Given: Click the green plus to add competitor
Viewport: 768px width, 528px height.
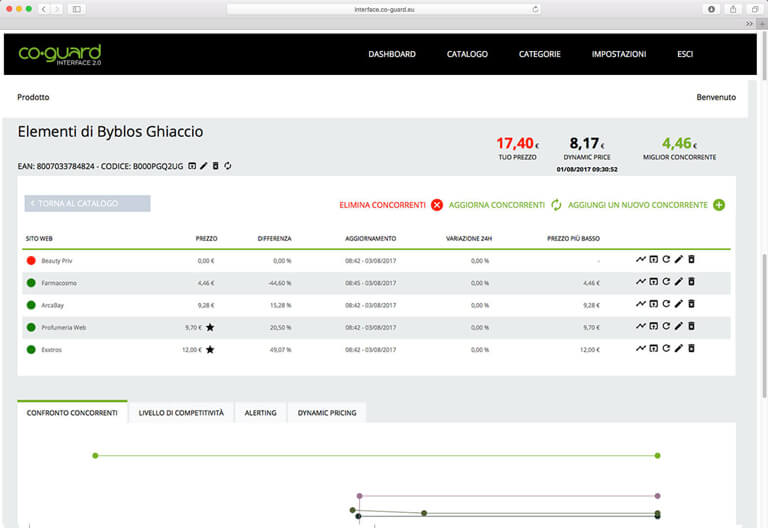Looking at the screenshot, I should click(x=718, y=205).
